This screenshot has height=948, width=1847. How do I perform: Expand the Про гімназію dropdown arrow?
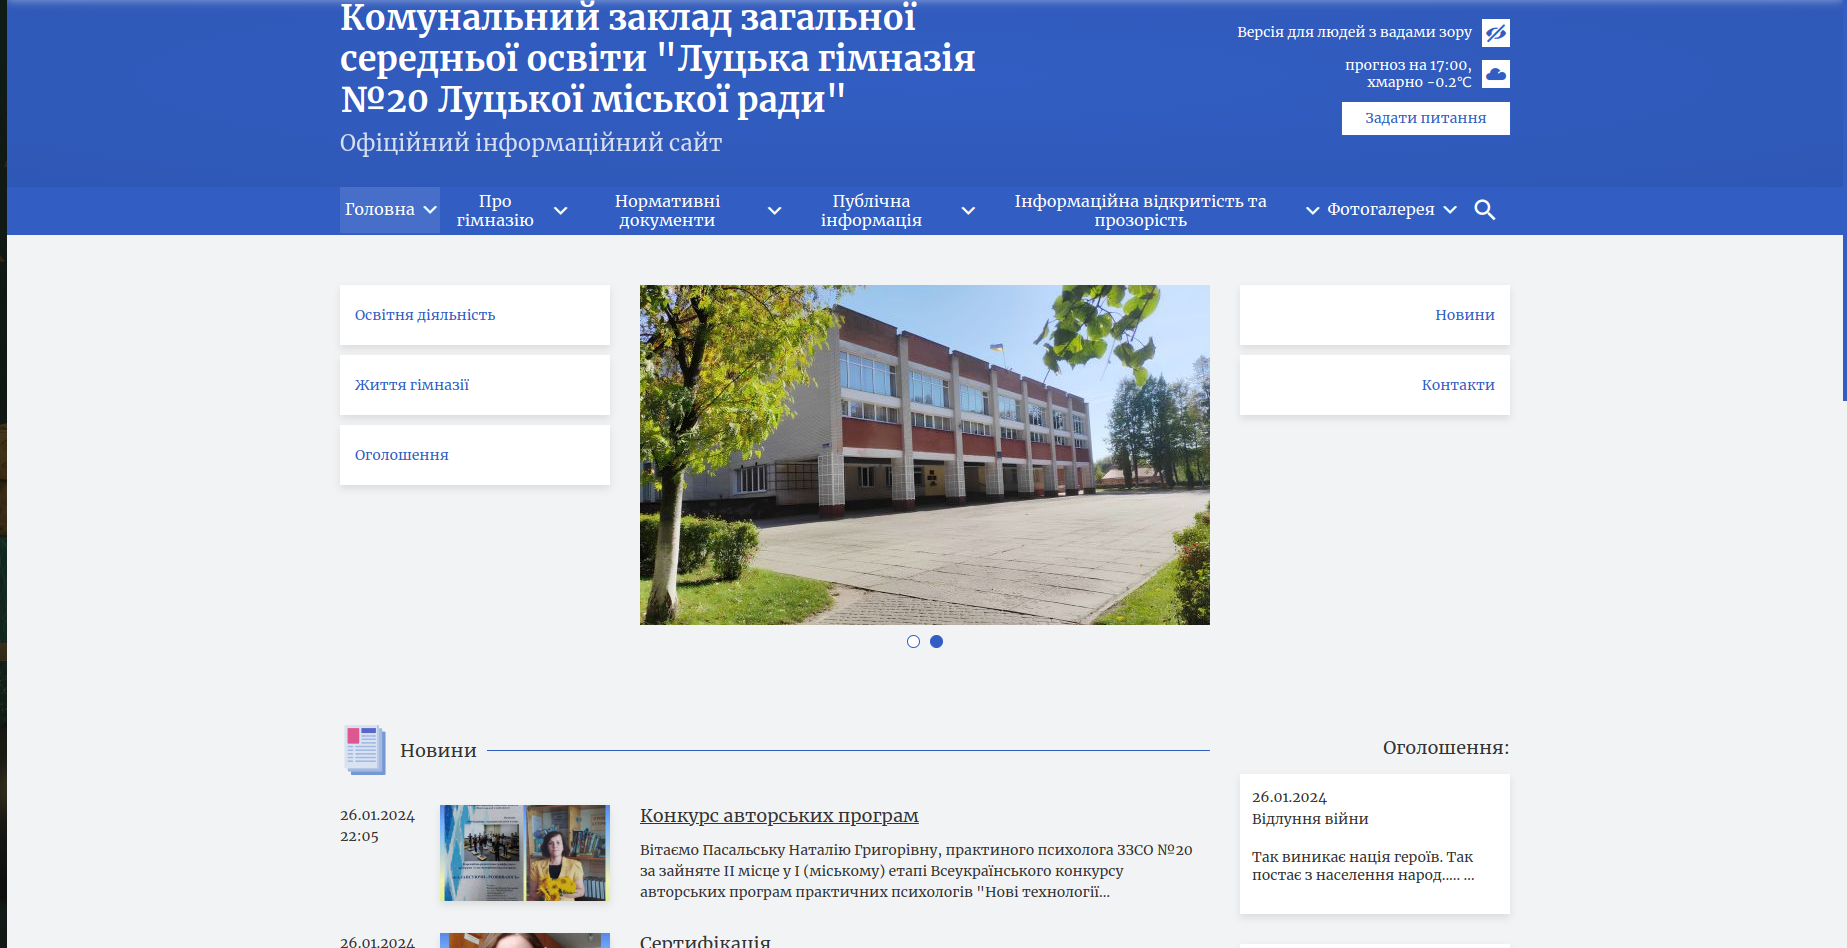point(561,211)
